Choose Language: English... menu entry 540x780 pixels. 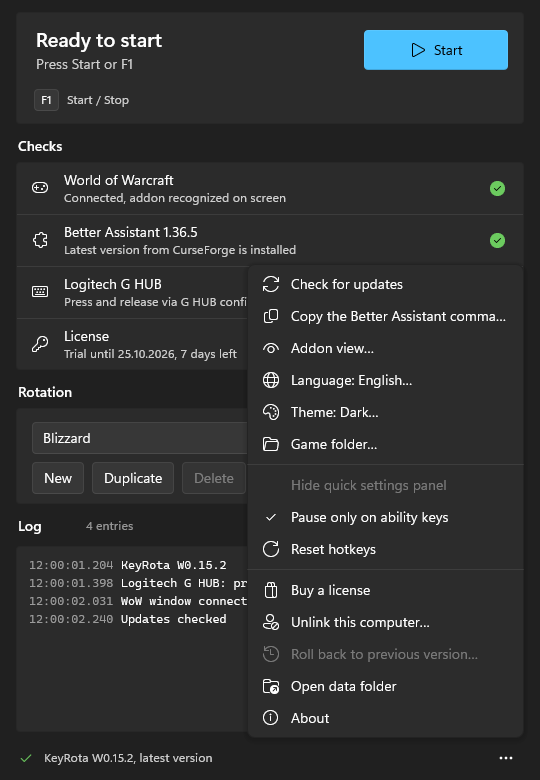point(385,380)
